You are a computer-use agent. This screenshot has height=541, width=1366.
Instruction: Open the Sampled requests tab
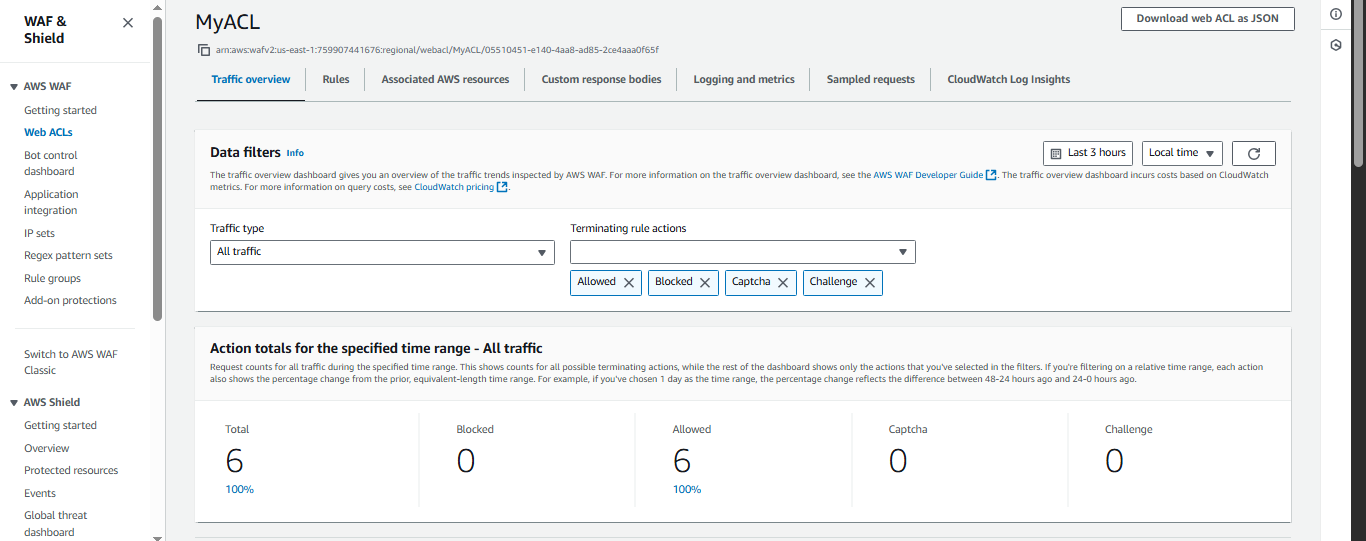(x=870, y=79)
